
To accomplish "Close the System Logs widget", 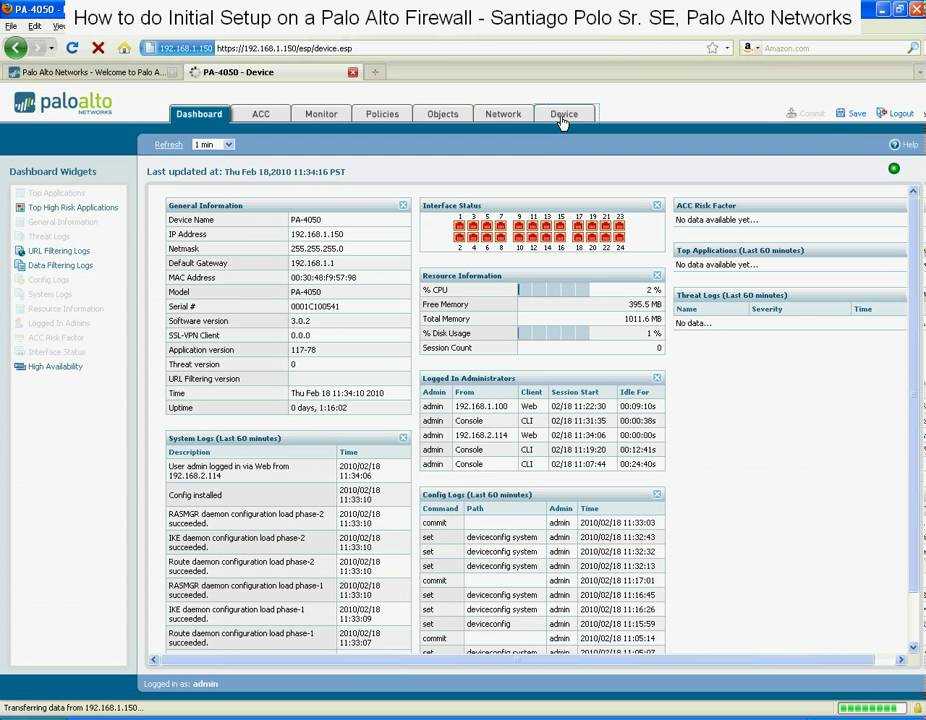I will (403, 438).
